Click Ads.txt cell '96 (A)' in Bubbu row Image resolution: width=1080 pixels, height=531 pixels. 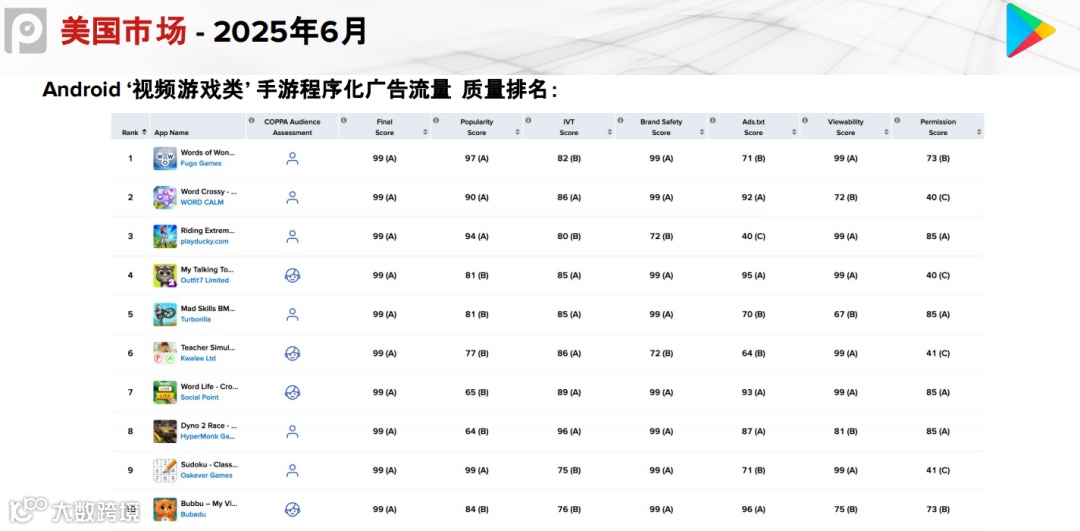[754, 510]
